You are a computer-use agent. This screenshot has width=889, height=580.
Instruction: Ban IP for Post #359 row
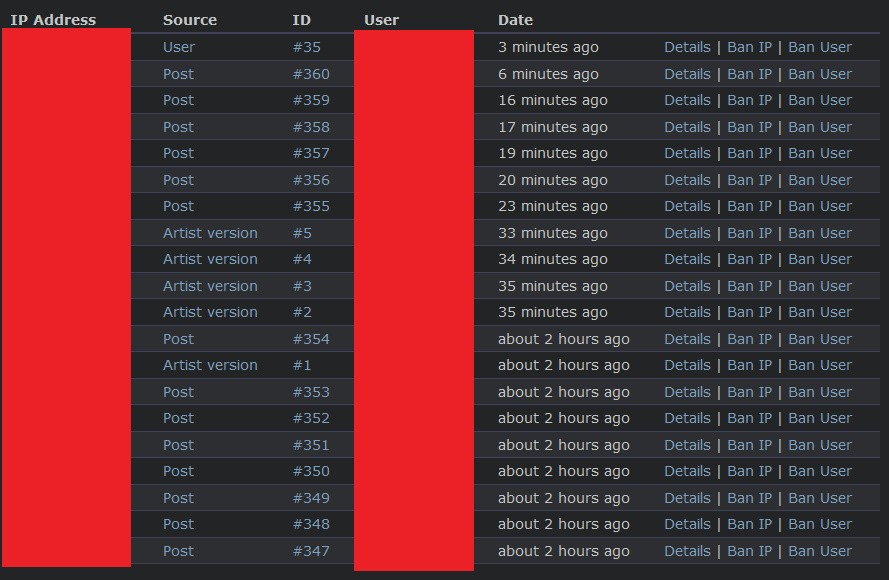[x=750, y=100]
